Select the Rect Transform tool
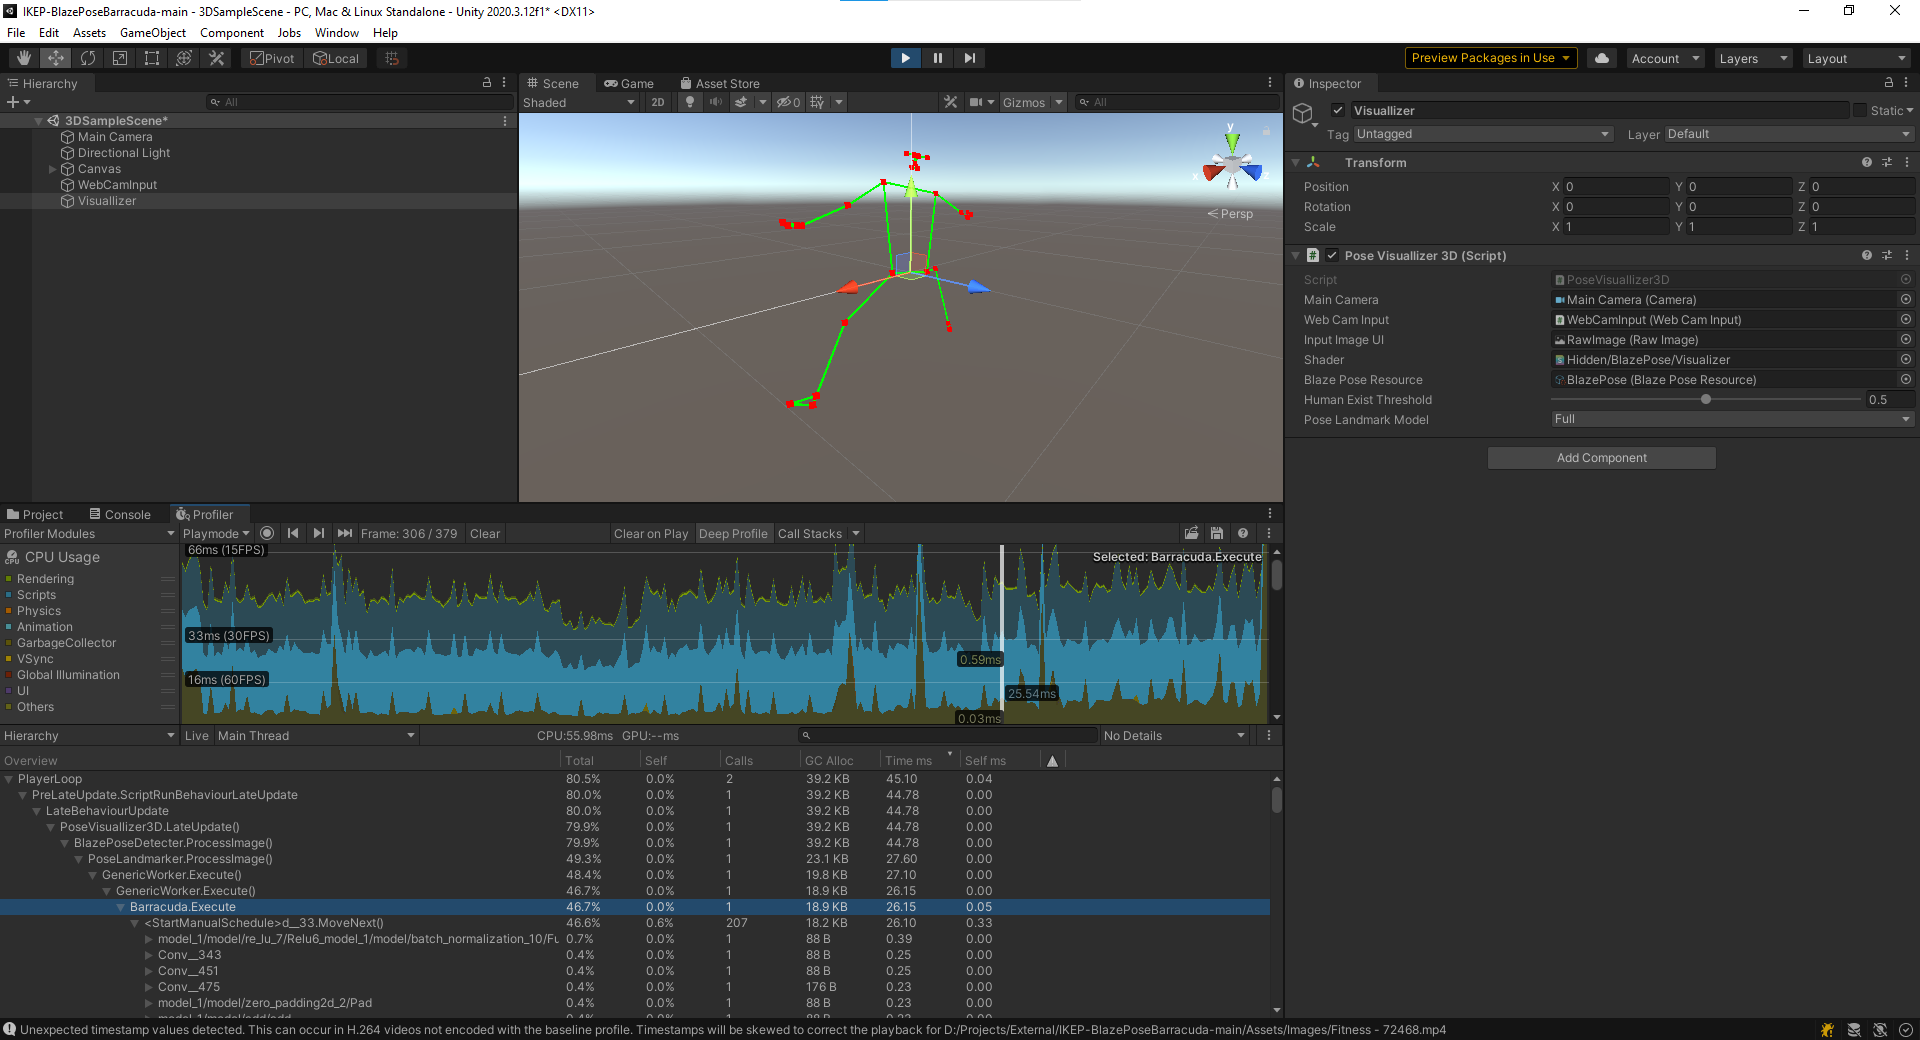This screenshot has width=1920, height=1040. click(x=151, y=57)
